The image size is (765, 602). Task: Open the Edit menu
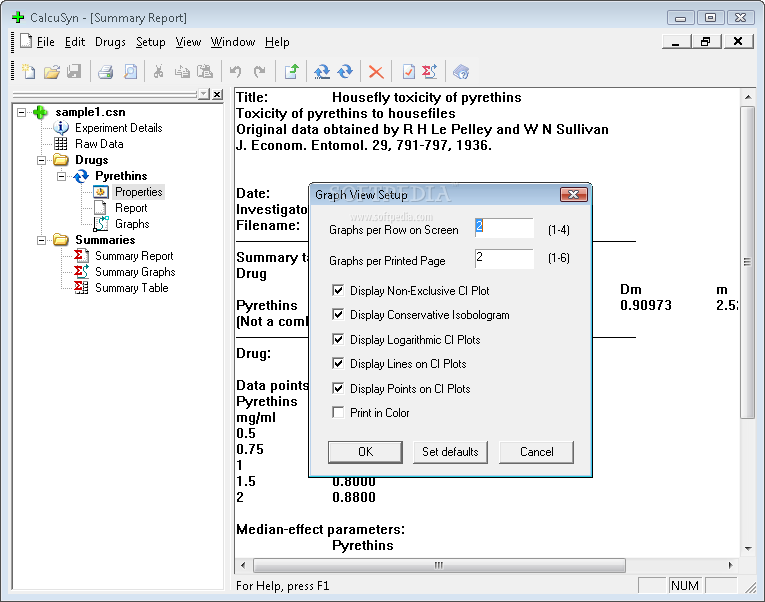(x=75, y=42)
